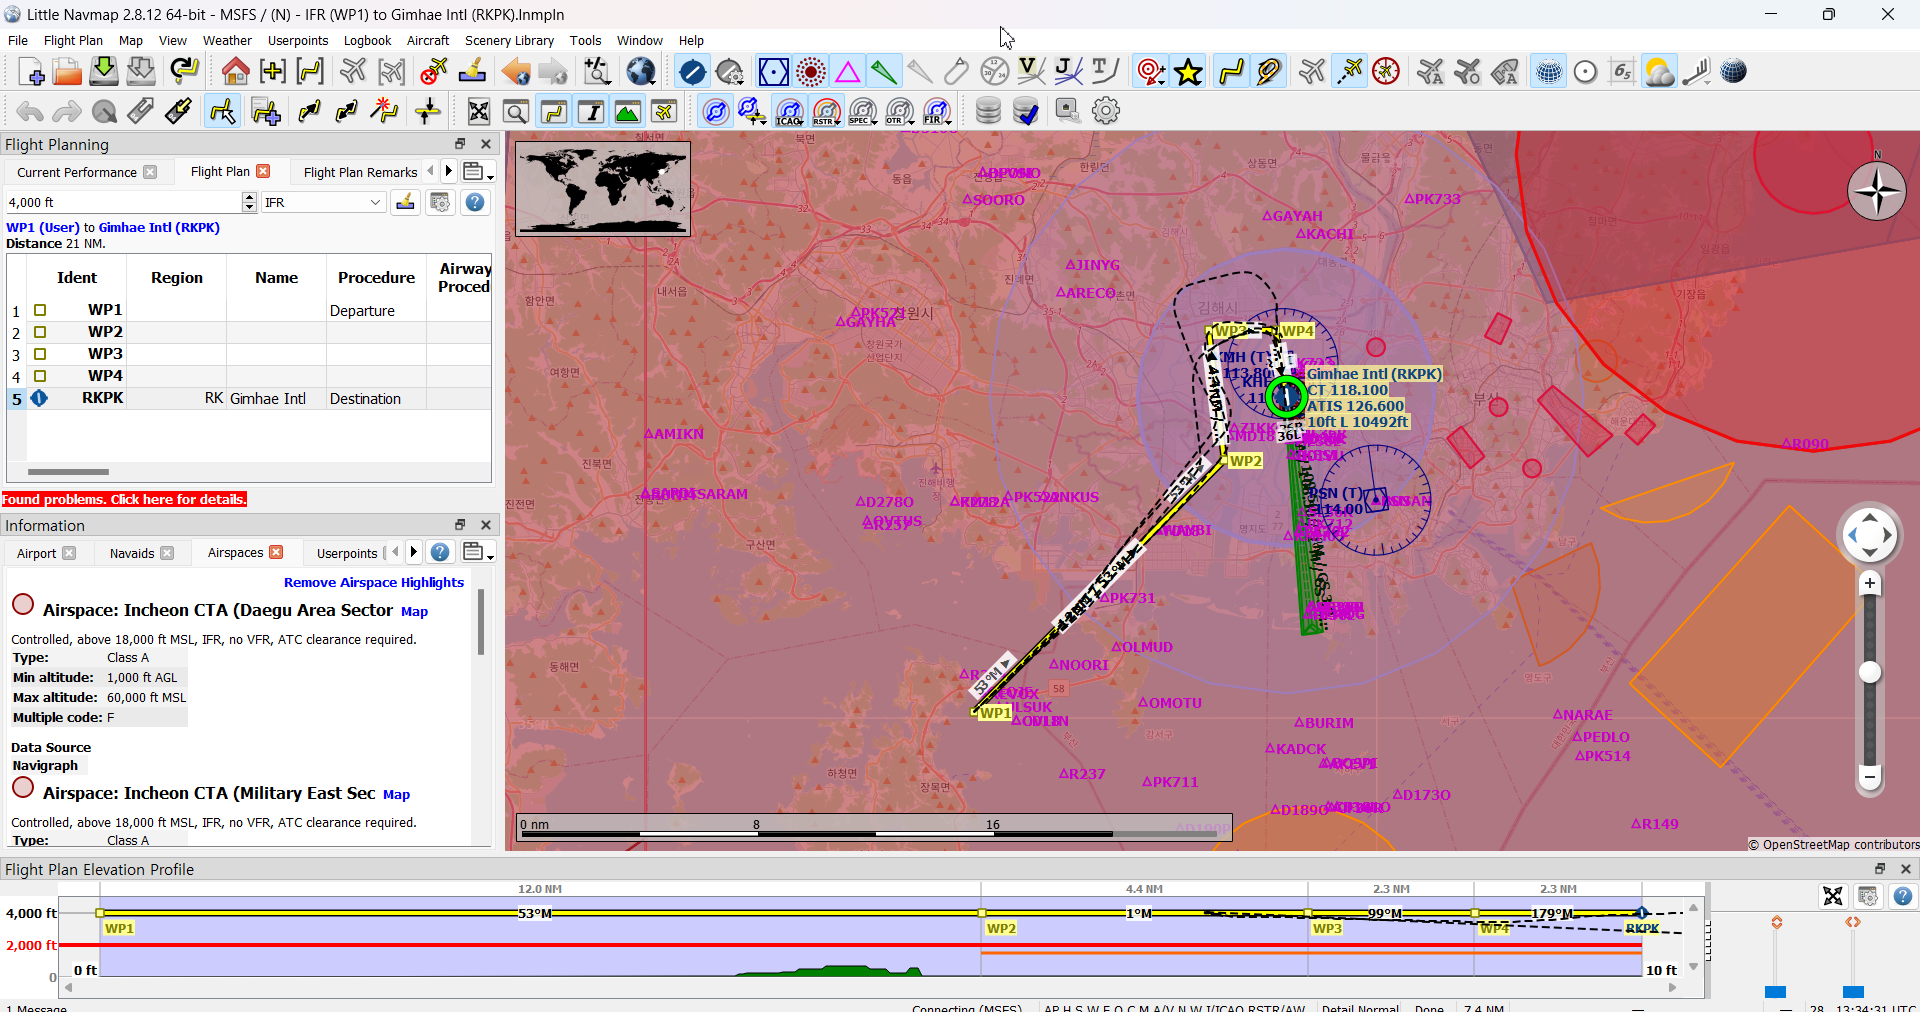Screen dimensions: 1920x1012
Task: Zoom in using the map plus button
Action: [x=1869, y=583]
